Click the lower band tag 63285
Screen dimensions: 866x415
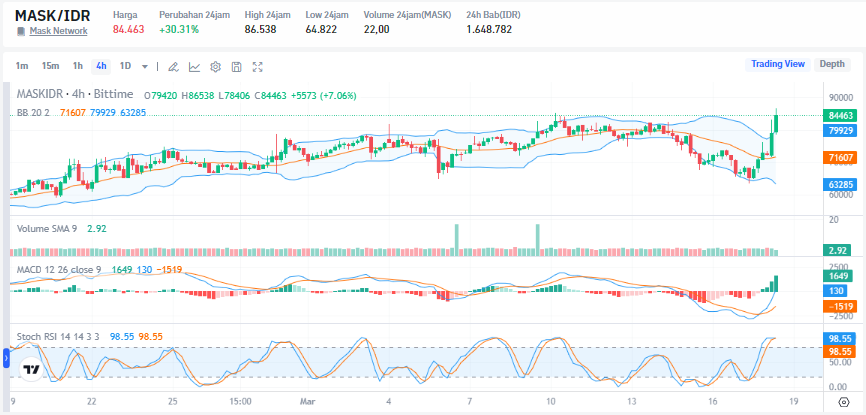coord(839,184)
